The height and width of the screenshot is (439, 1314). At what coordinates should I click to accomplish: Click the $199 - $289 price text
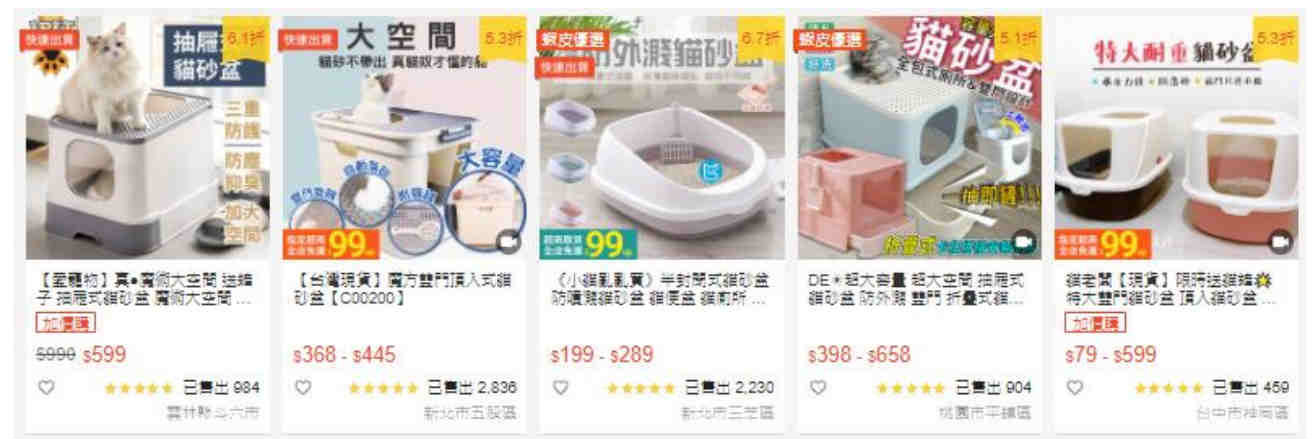(602, 355)
